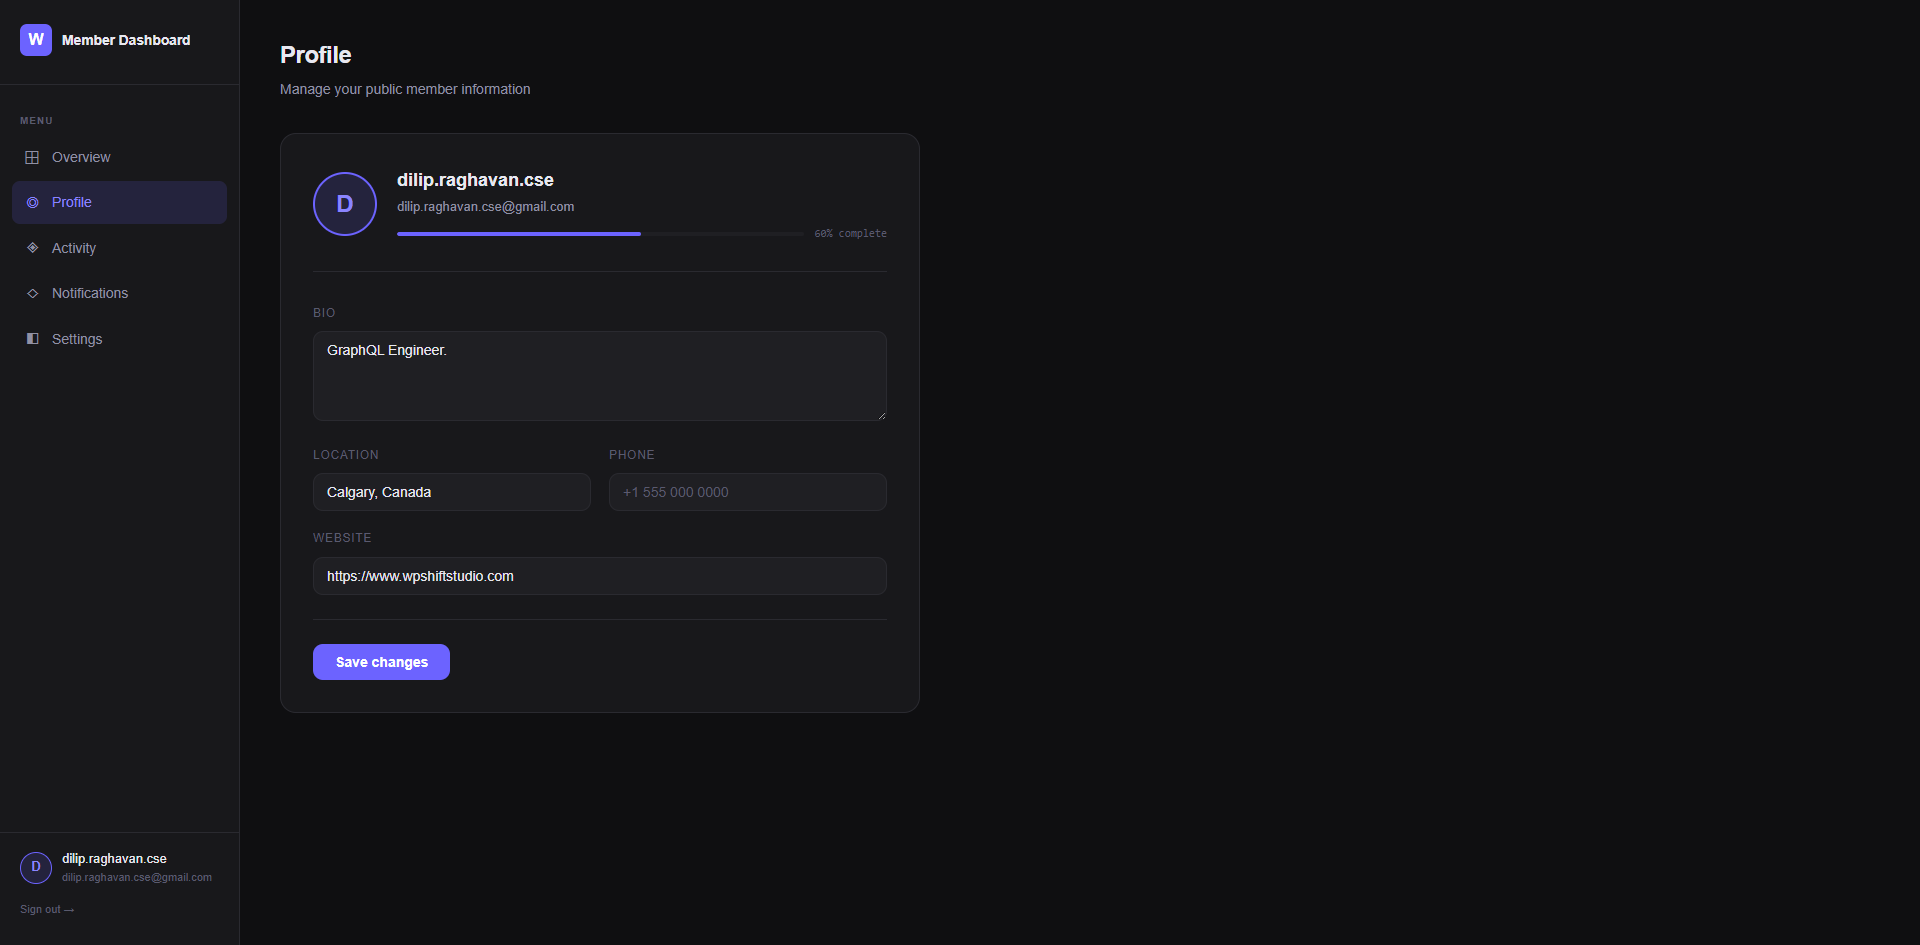Open Notifications from the sidebar
This screenshot has height=945, width=1920.
[90, 293]
